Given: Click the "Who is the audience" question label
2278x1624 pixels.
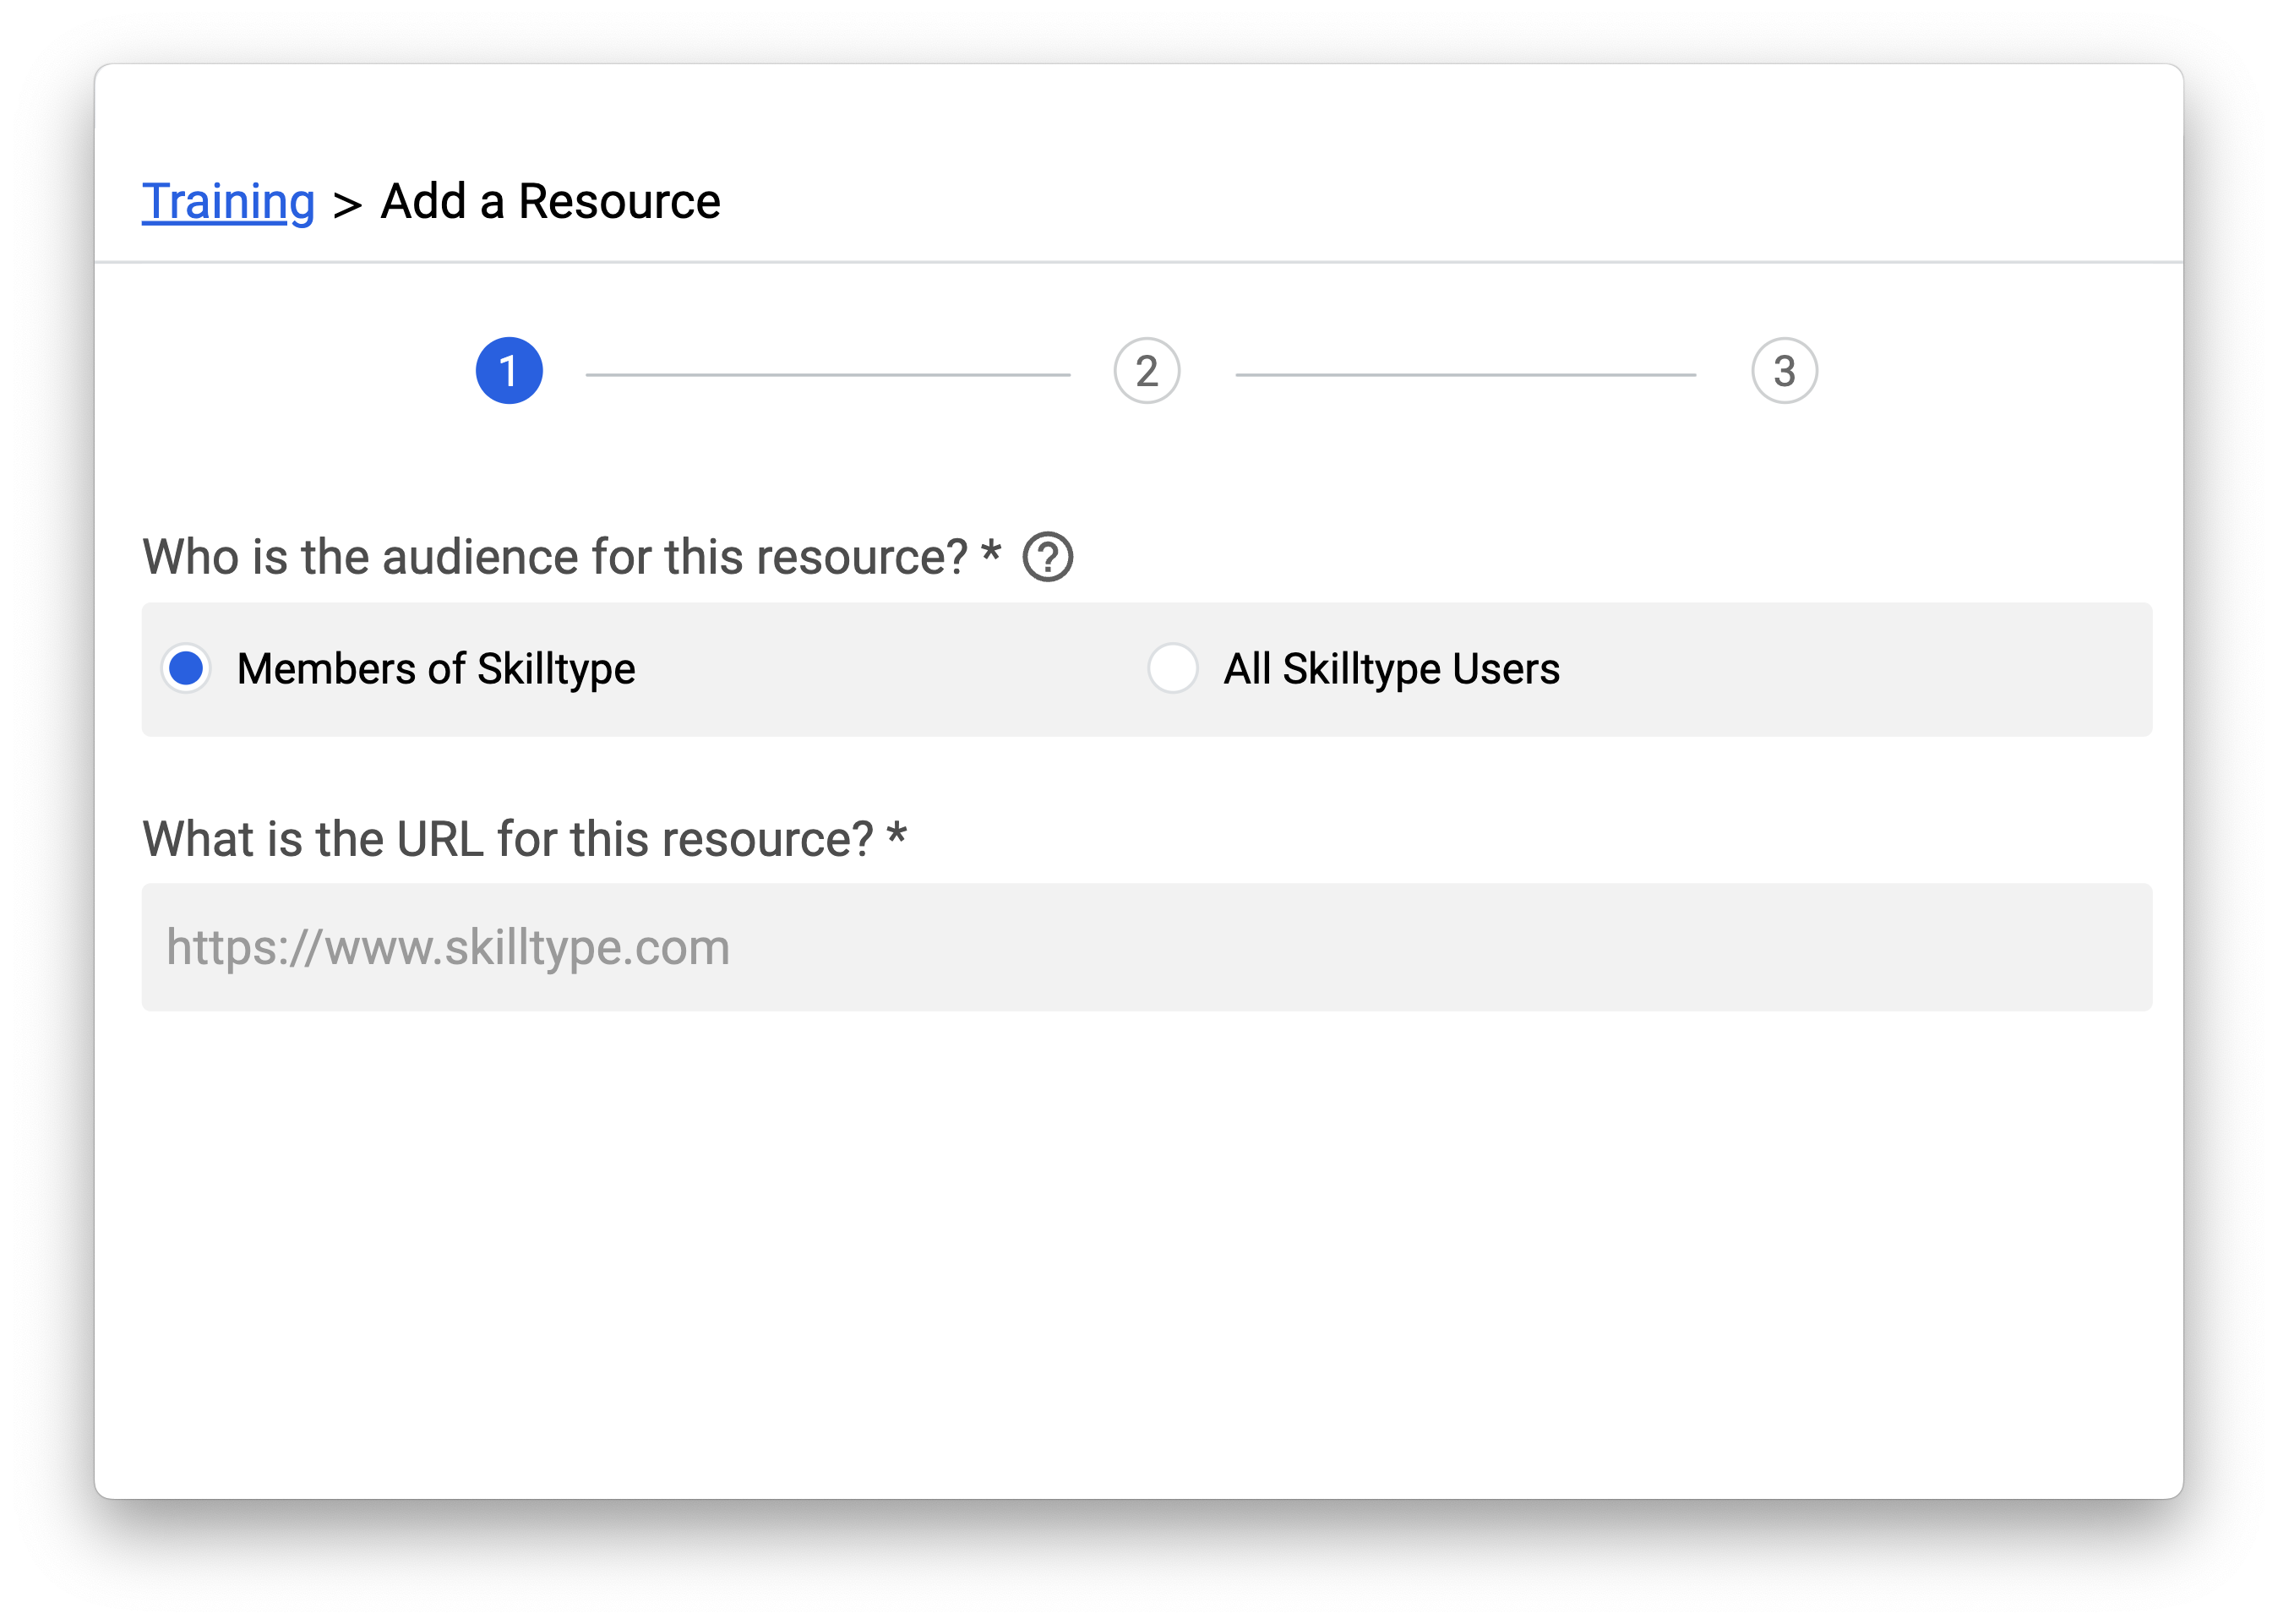Looking at the screenshot, I should (x=555, y=557).
